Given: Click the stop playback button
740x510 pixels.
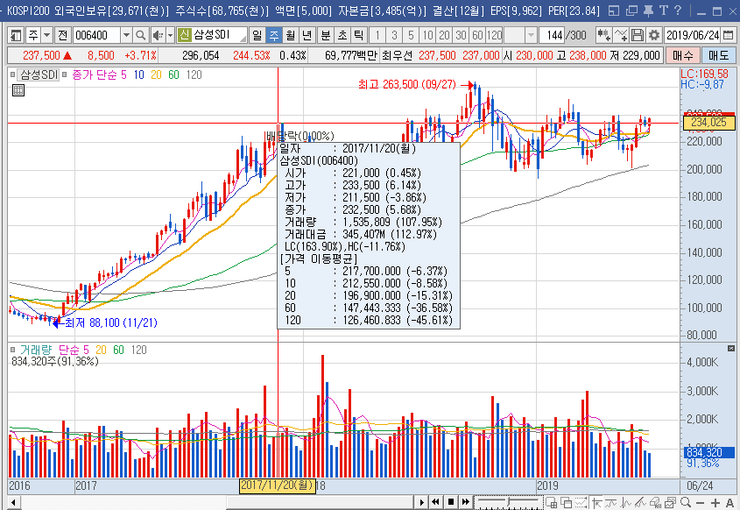Looking at the screenshot, I should click(451, 502).
